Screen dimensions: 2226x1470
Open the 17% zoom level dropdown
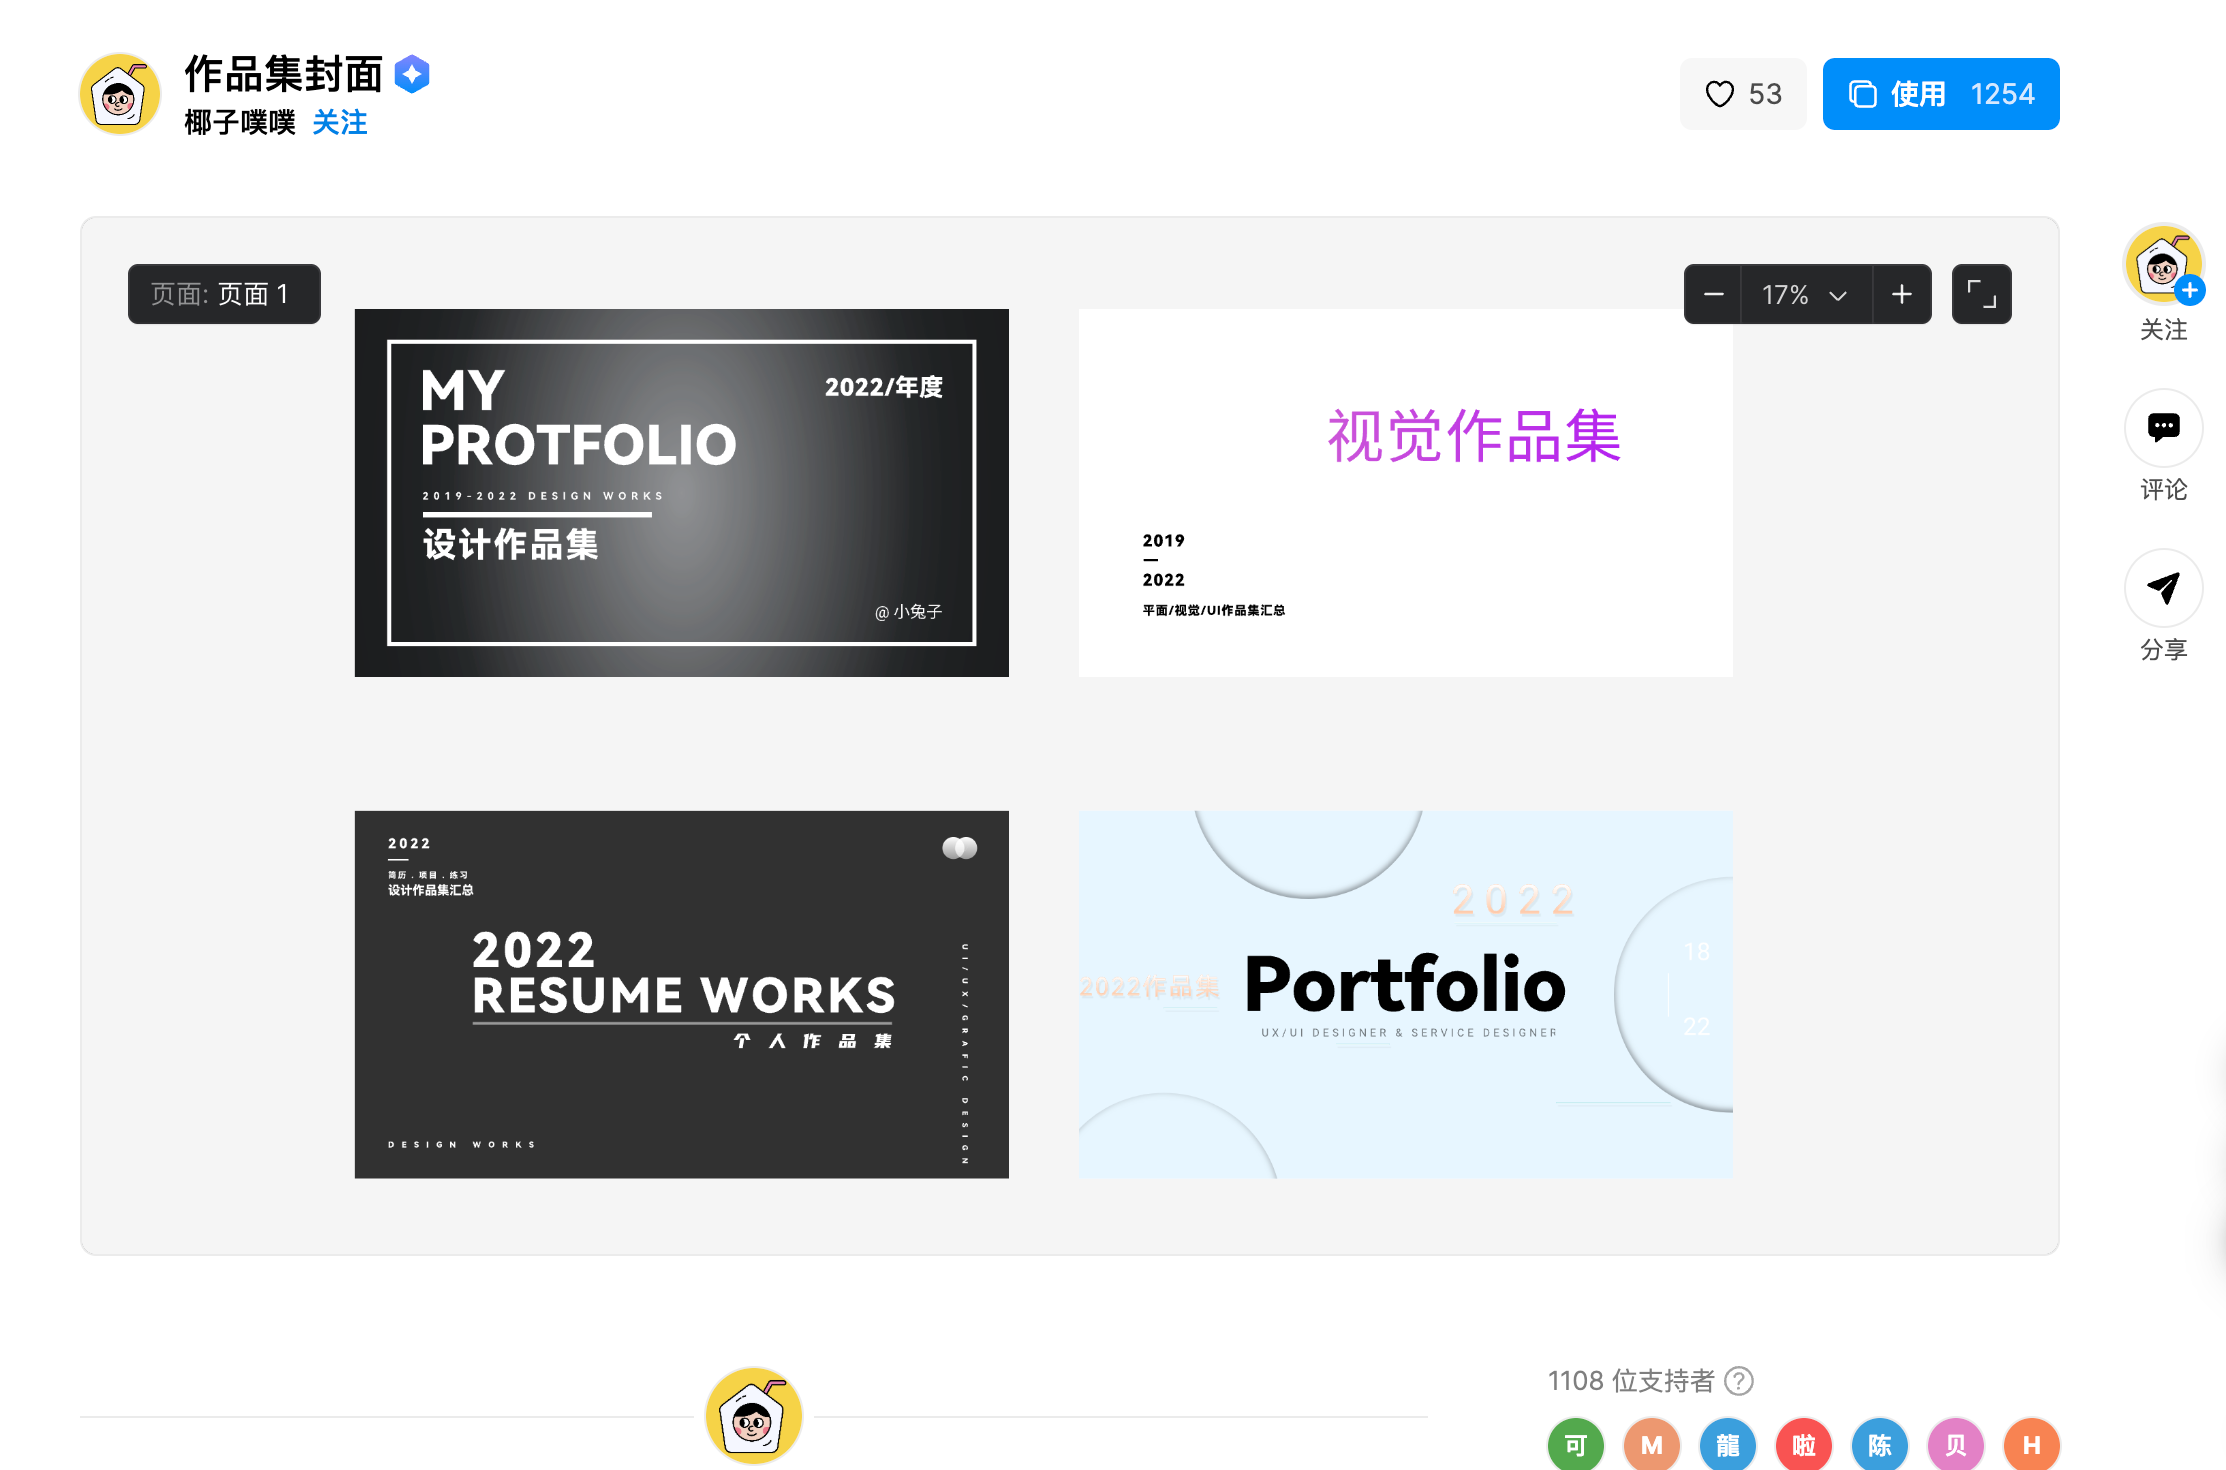click(1805, 295)
